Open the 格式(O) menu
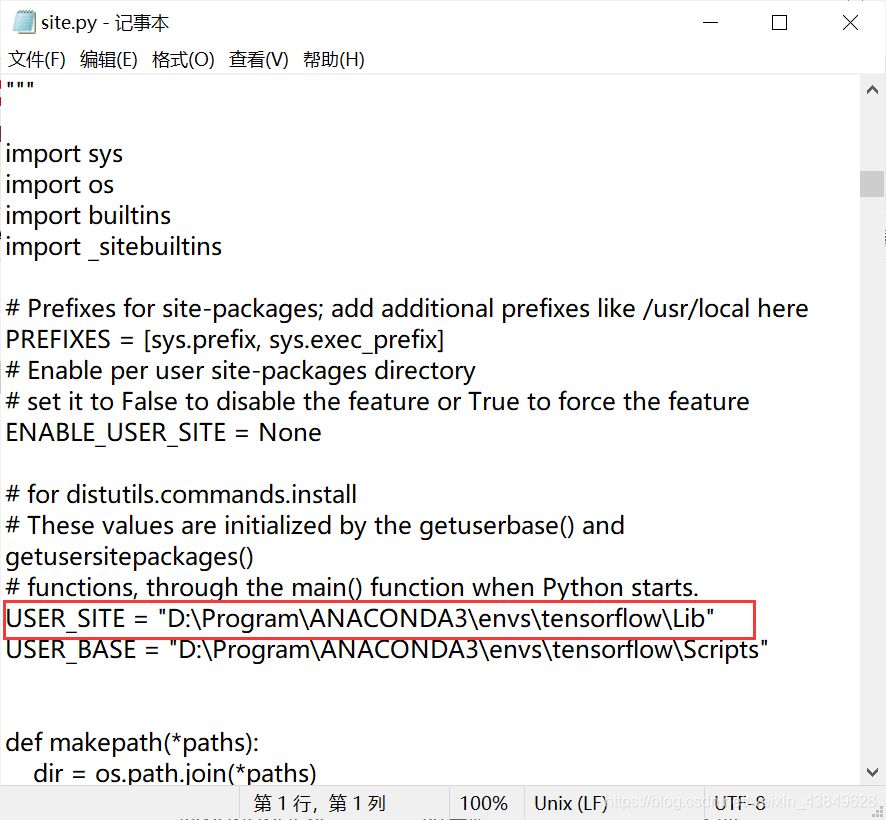This screenshot has height=820, width=886. click(183, 59)
